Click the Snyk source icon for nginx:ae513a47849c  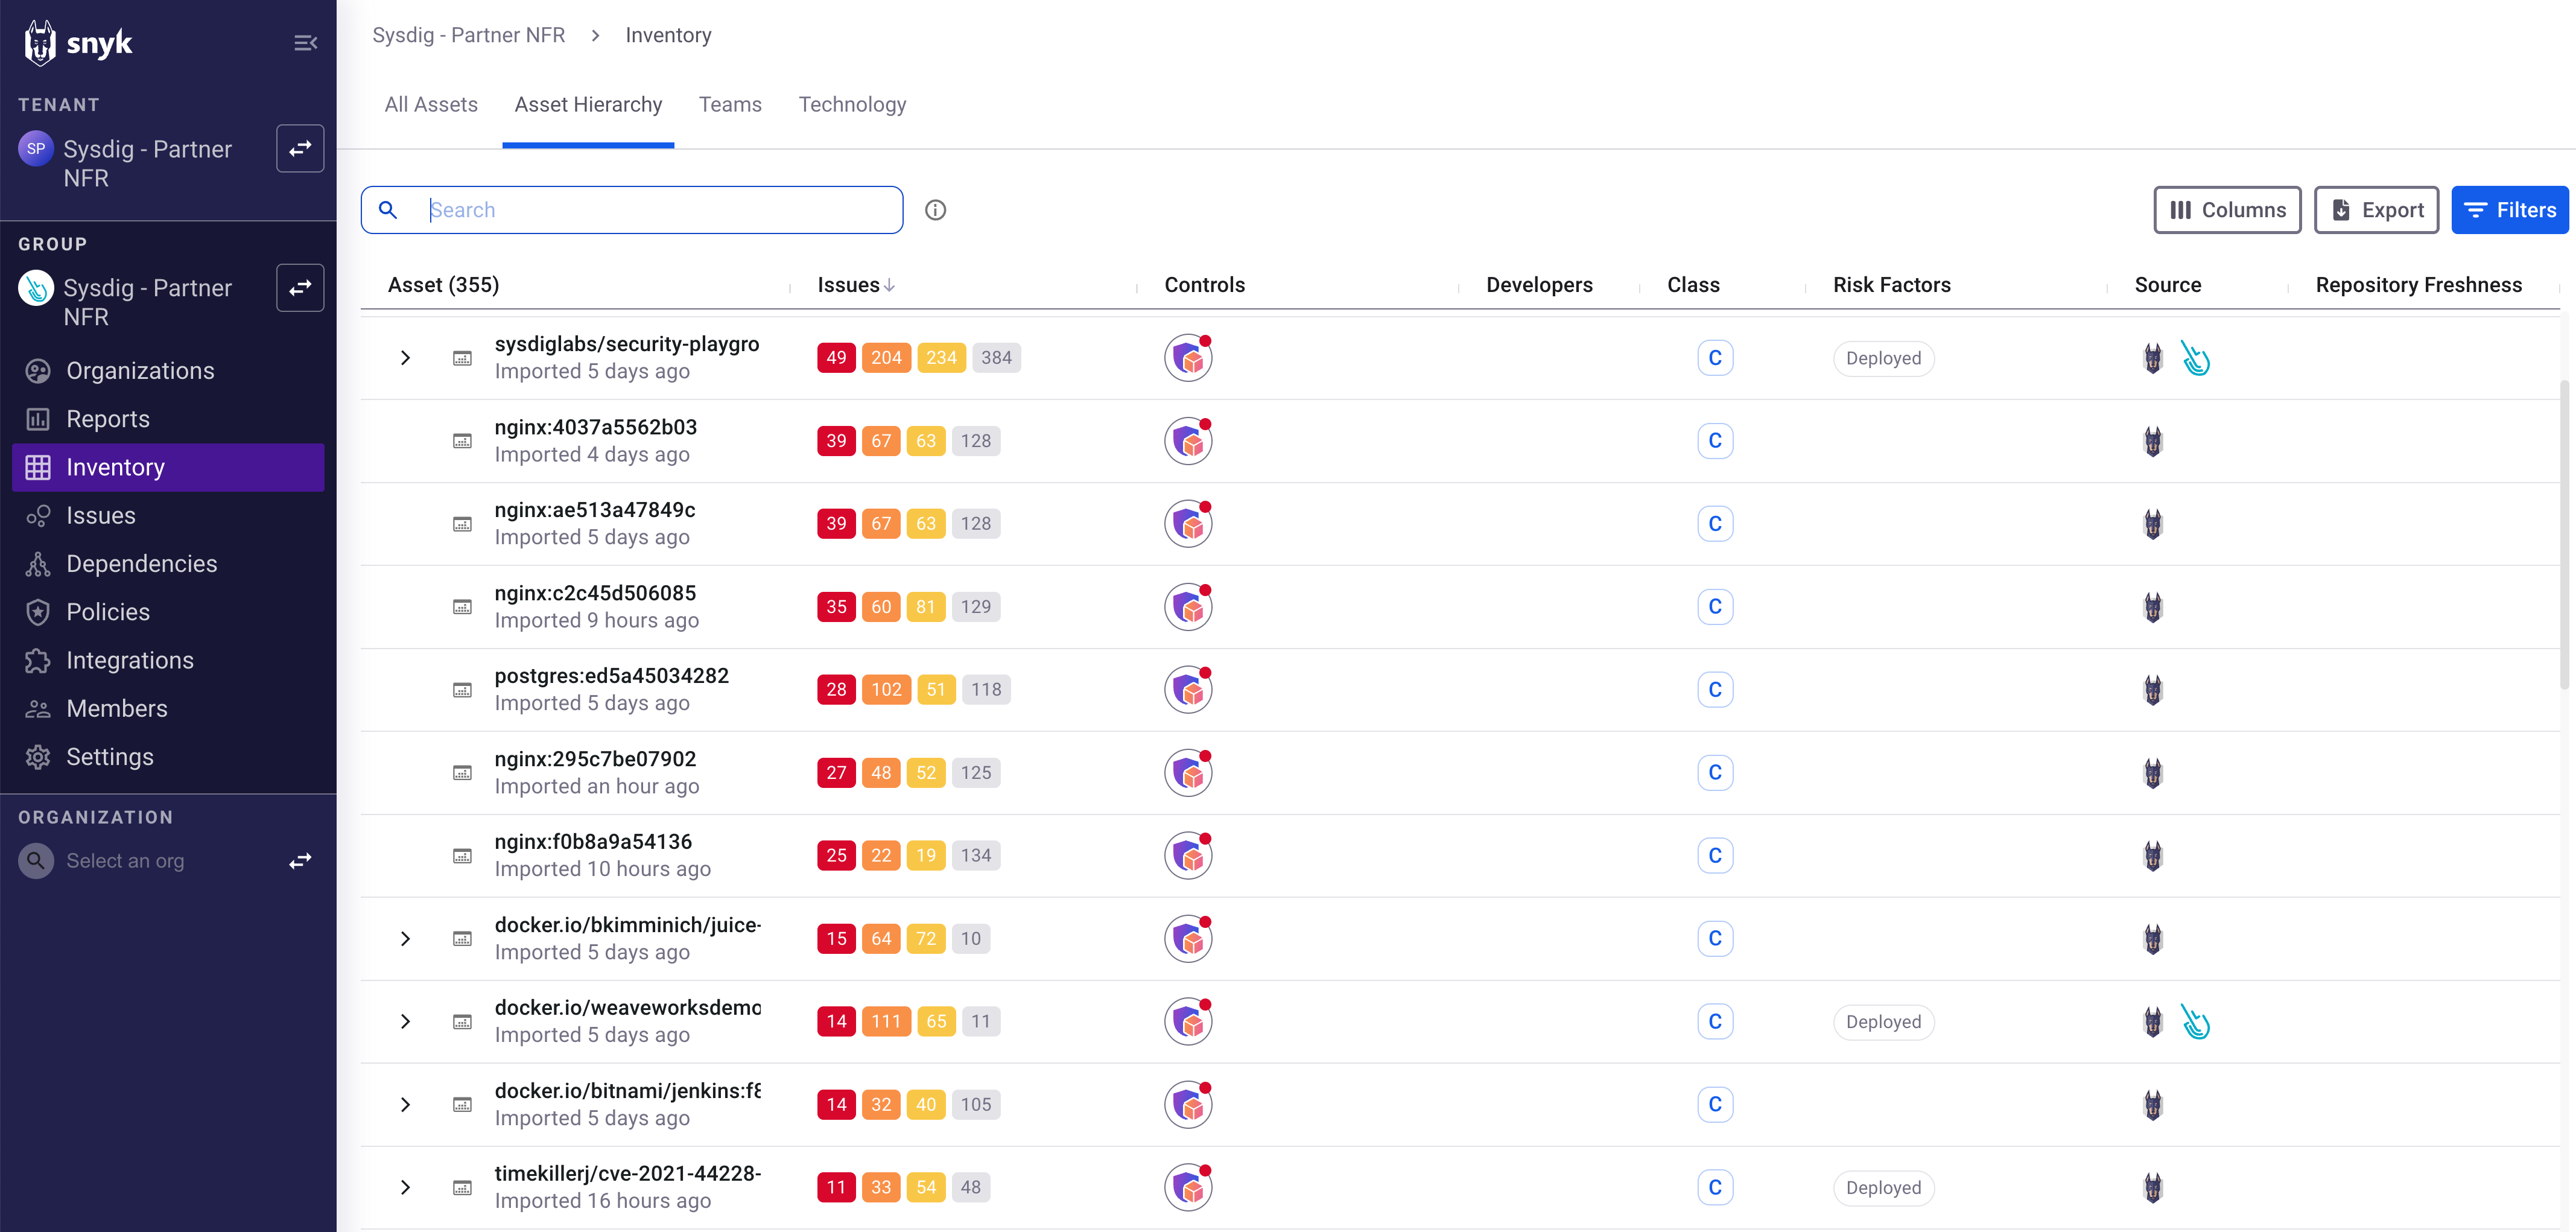point(2153,524)
